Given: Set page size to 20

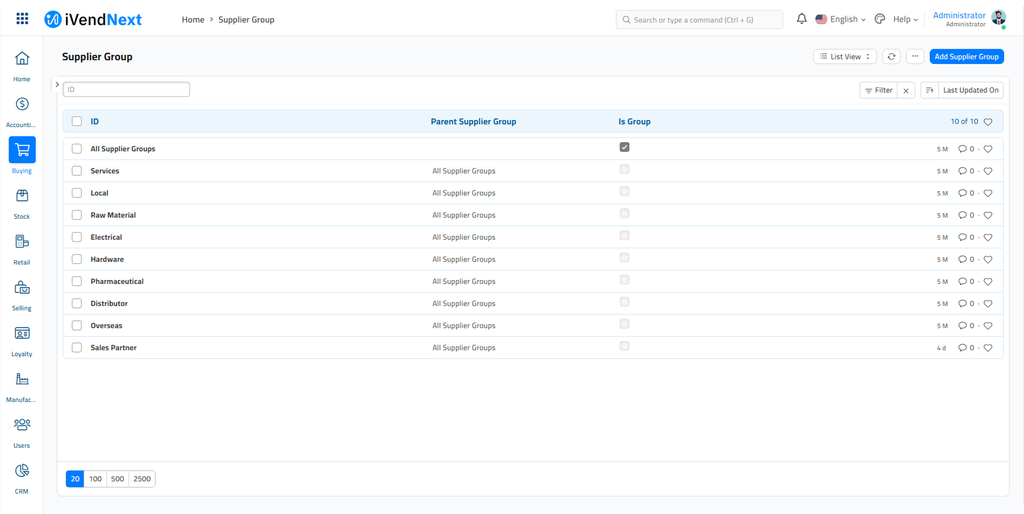Looking at the screenshot, I should pyautogui.click(x=75, y=479).
